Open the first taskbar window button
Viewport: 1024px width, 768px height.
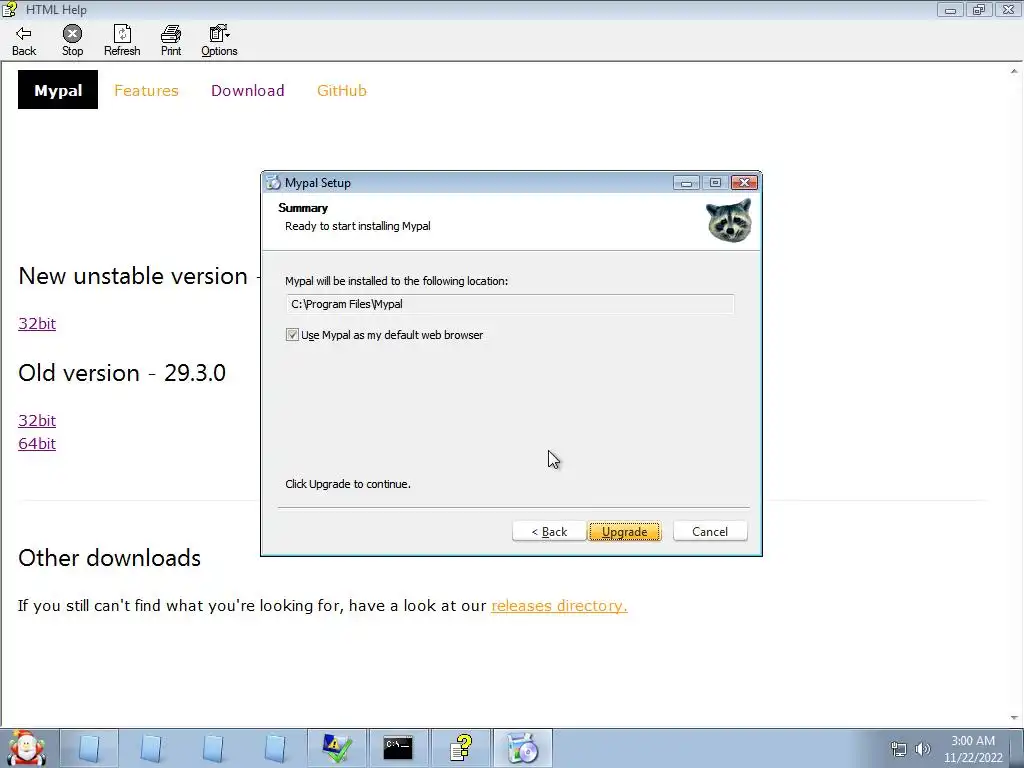89,748
